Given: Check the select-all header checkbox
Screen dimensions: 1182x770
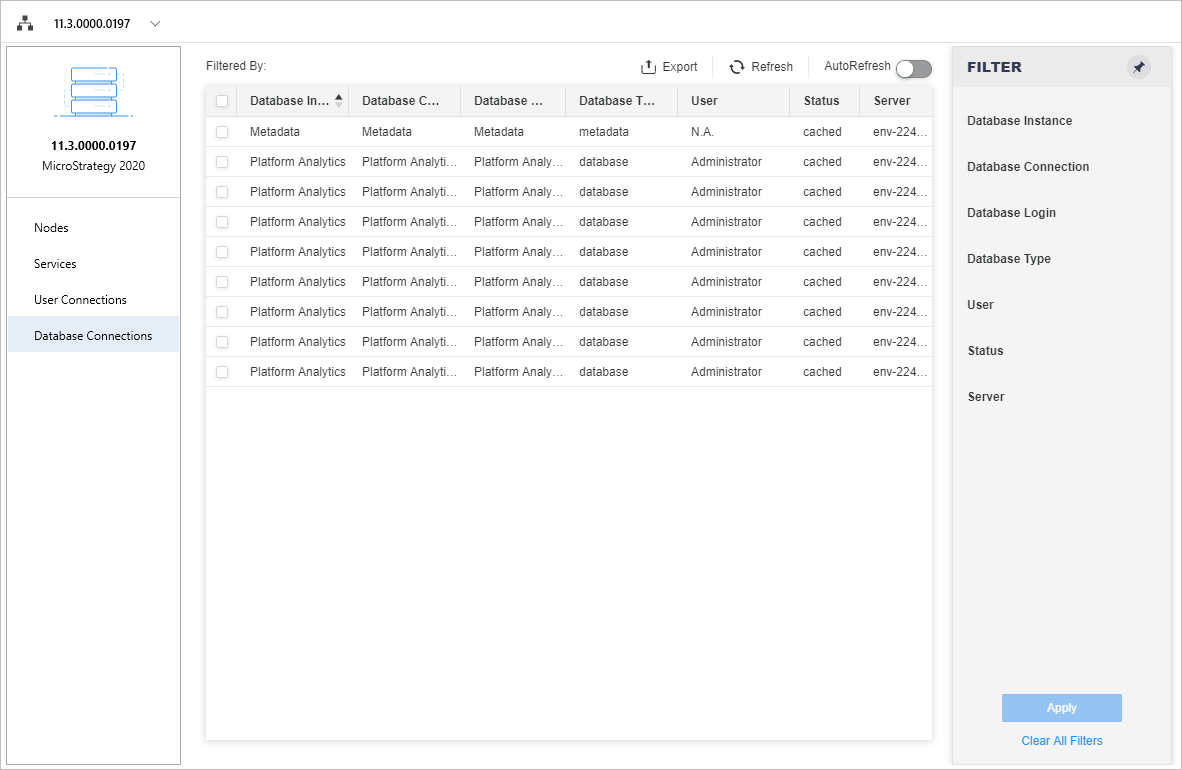Looking at the screenshot, I should (222, 101).
